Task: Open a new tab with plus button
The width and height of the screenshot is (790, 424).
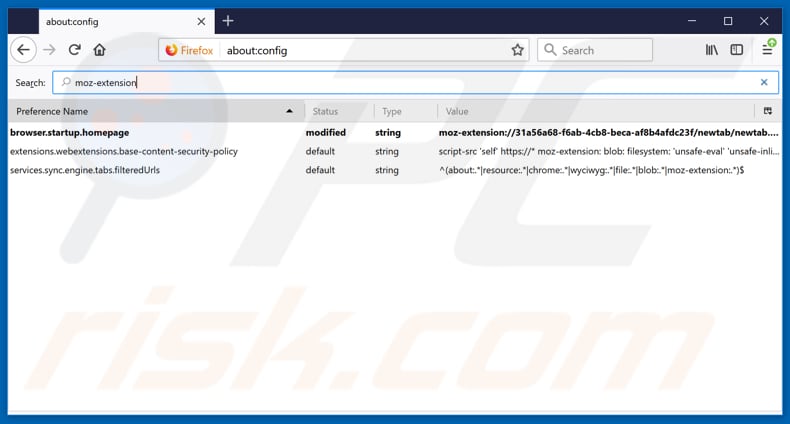Action: (228, 21)
